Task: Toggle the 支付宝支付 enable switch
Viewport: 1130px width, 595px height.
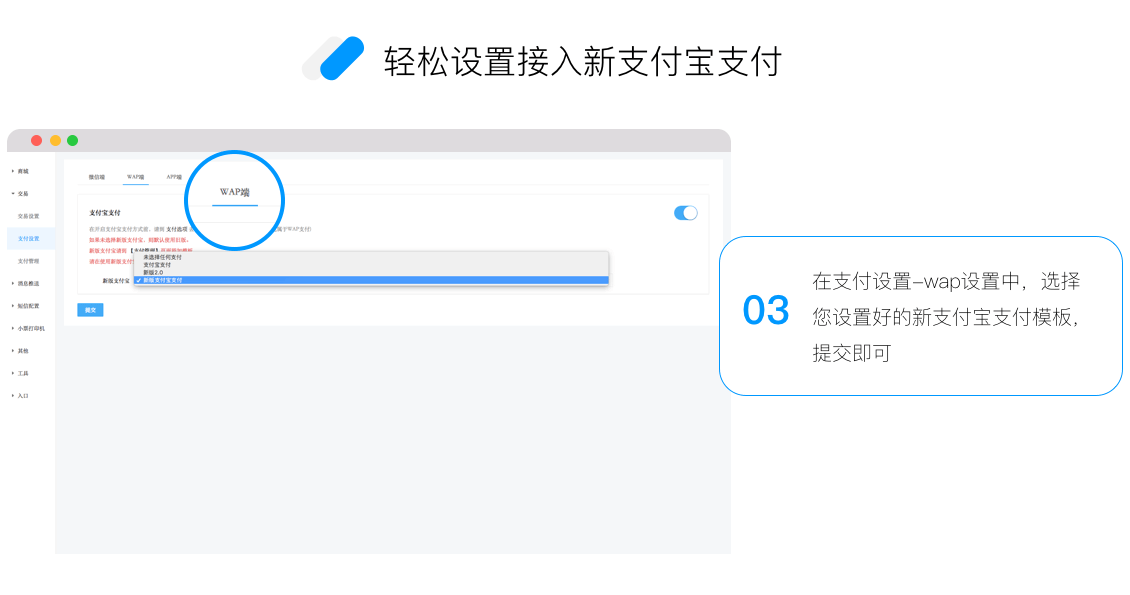Action: 685,212
